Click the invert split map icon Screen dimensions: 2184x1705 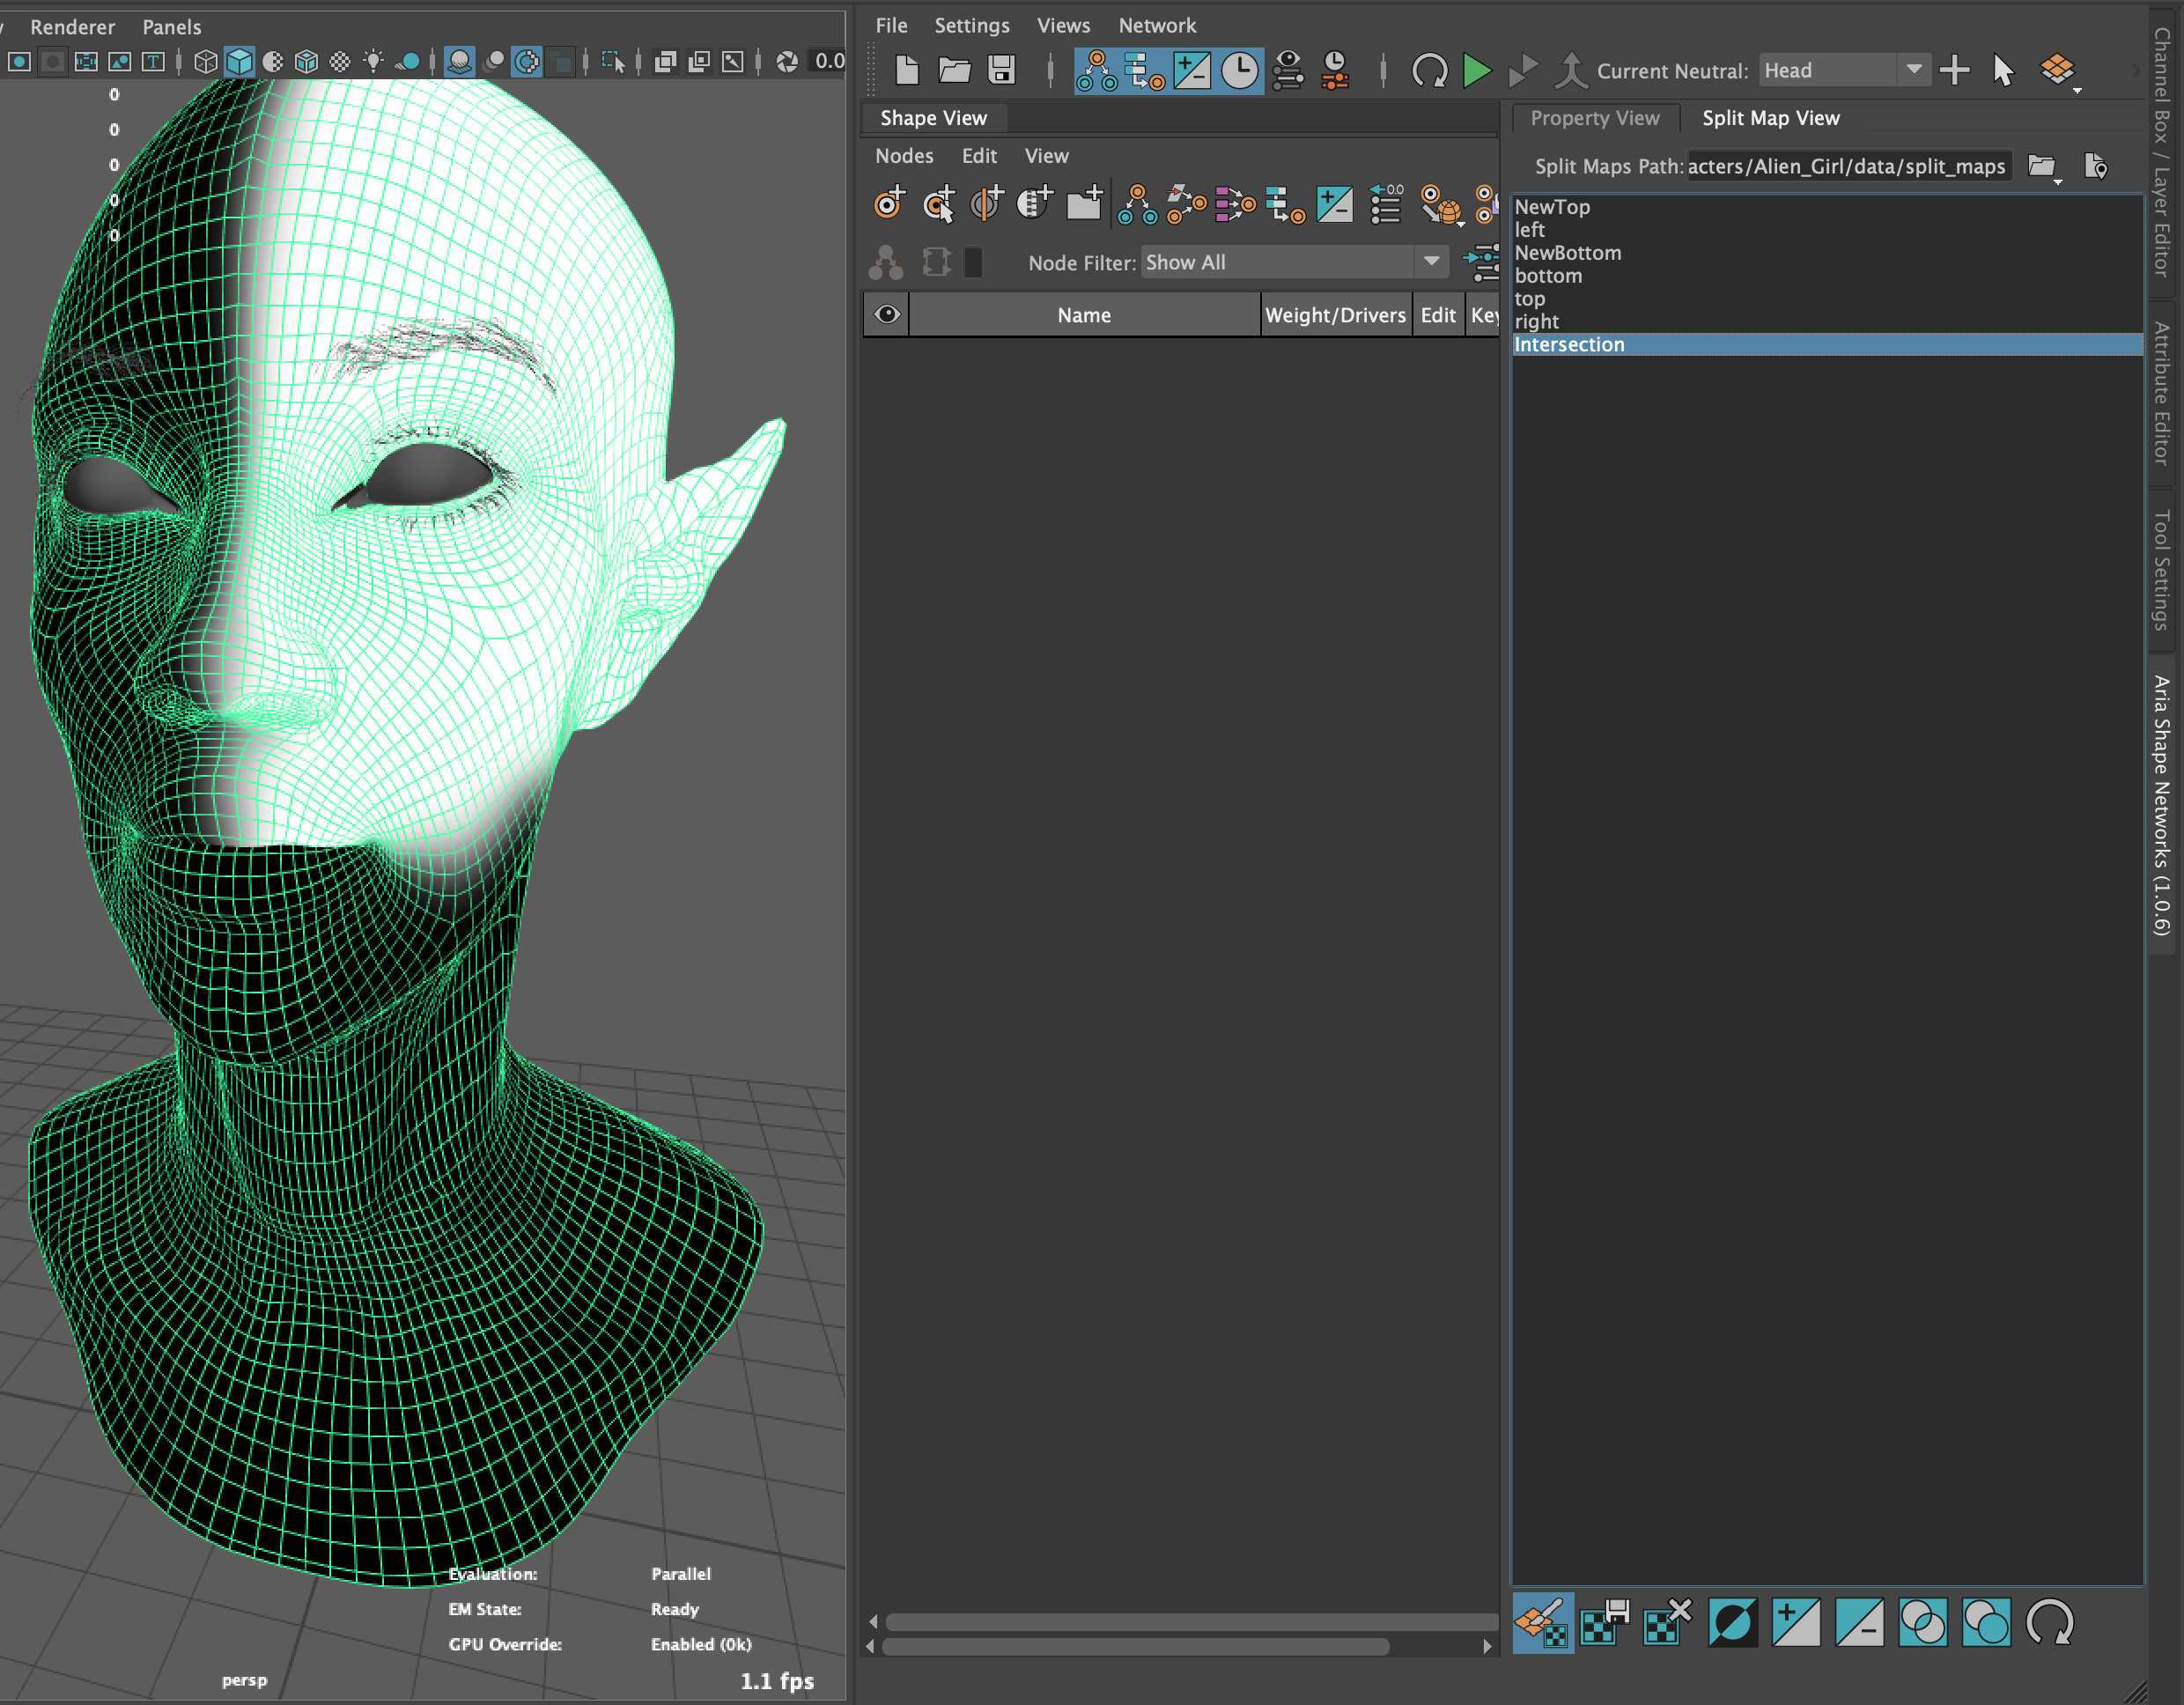click(x=1732, y=1622)
